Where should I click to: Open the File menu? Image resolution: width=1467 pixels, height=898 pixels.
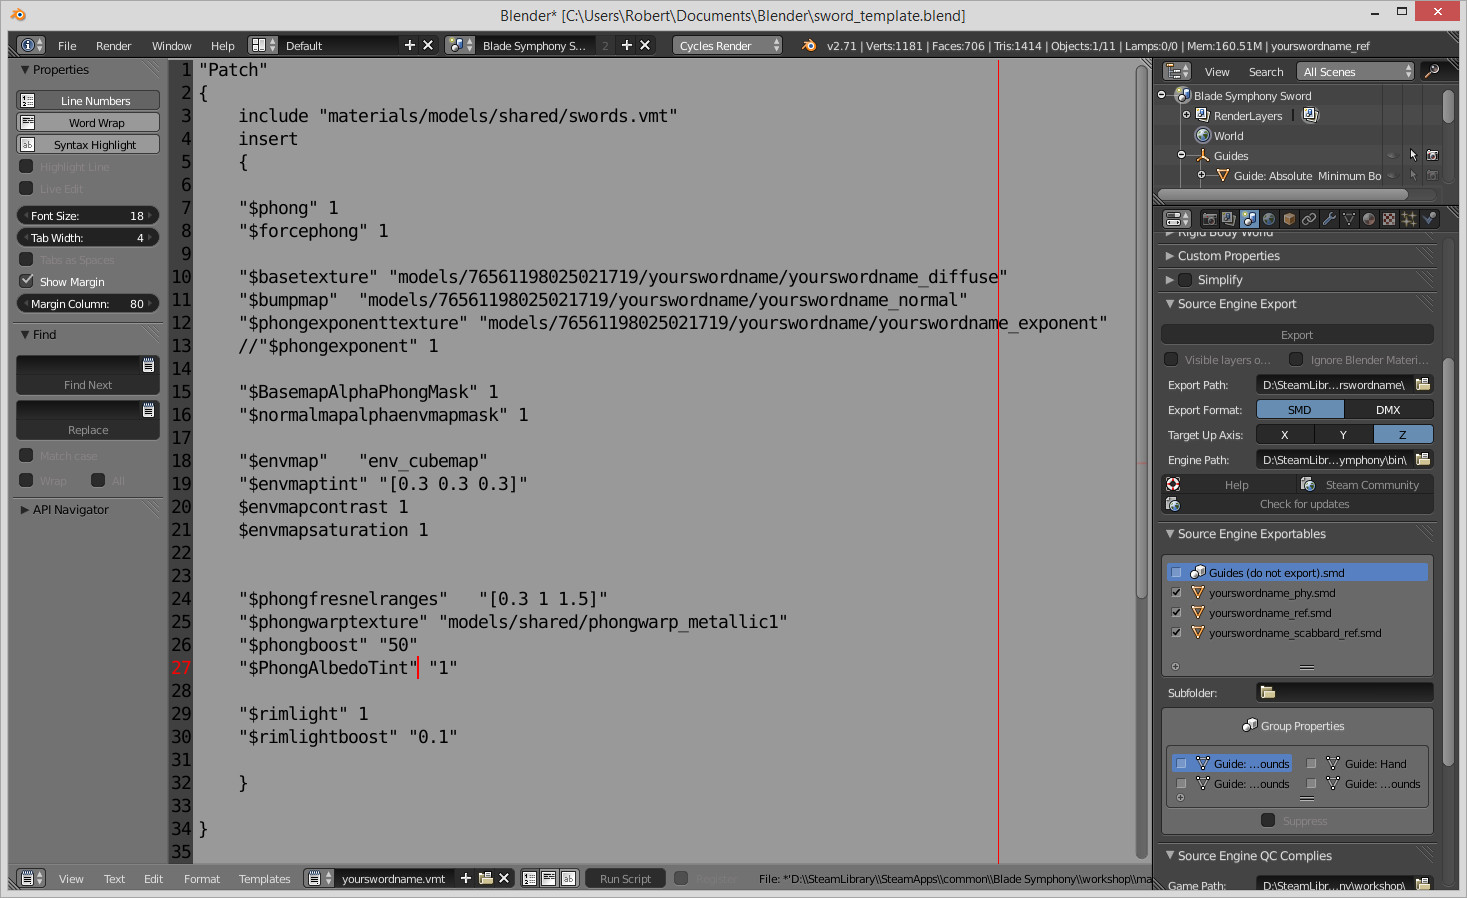(x=67, y=46)
